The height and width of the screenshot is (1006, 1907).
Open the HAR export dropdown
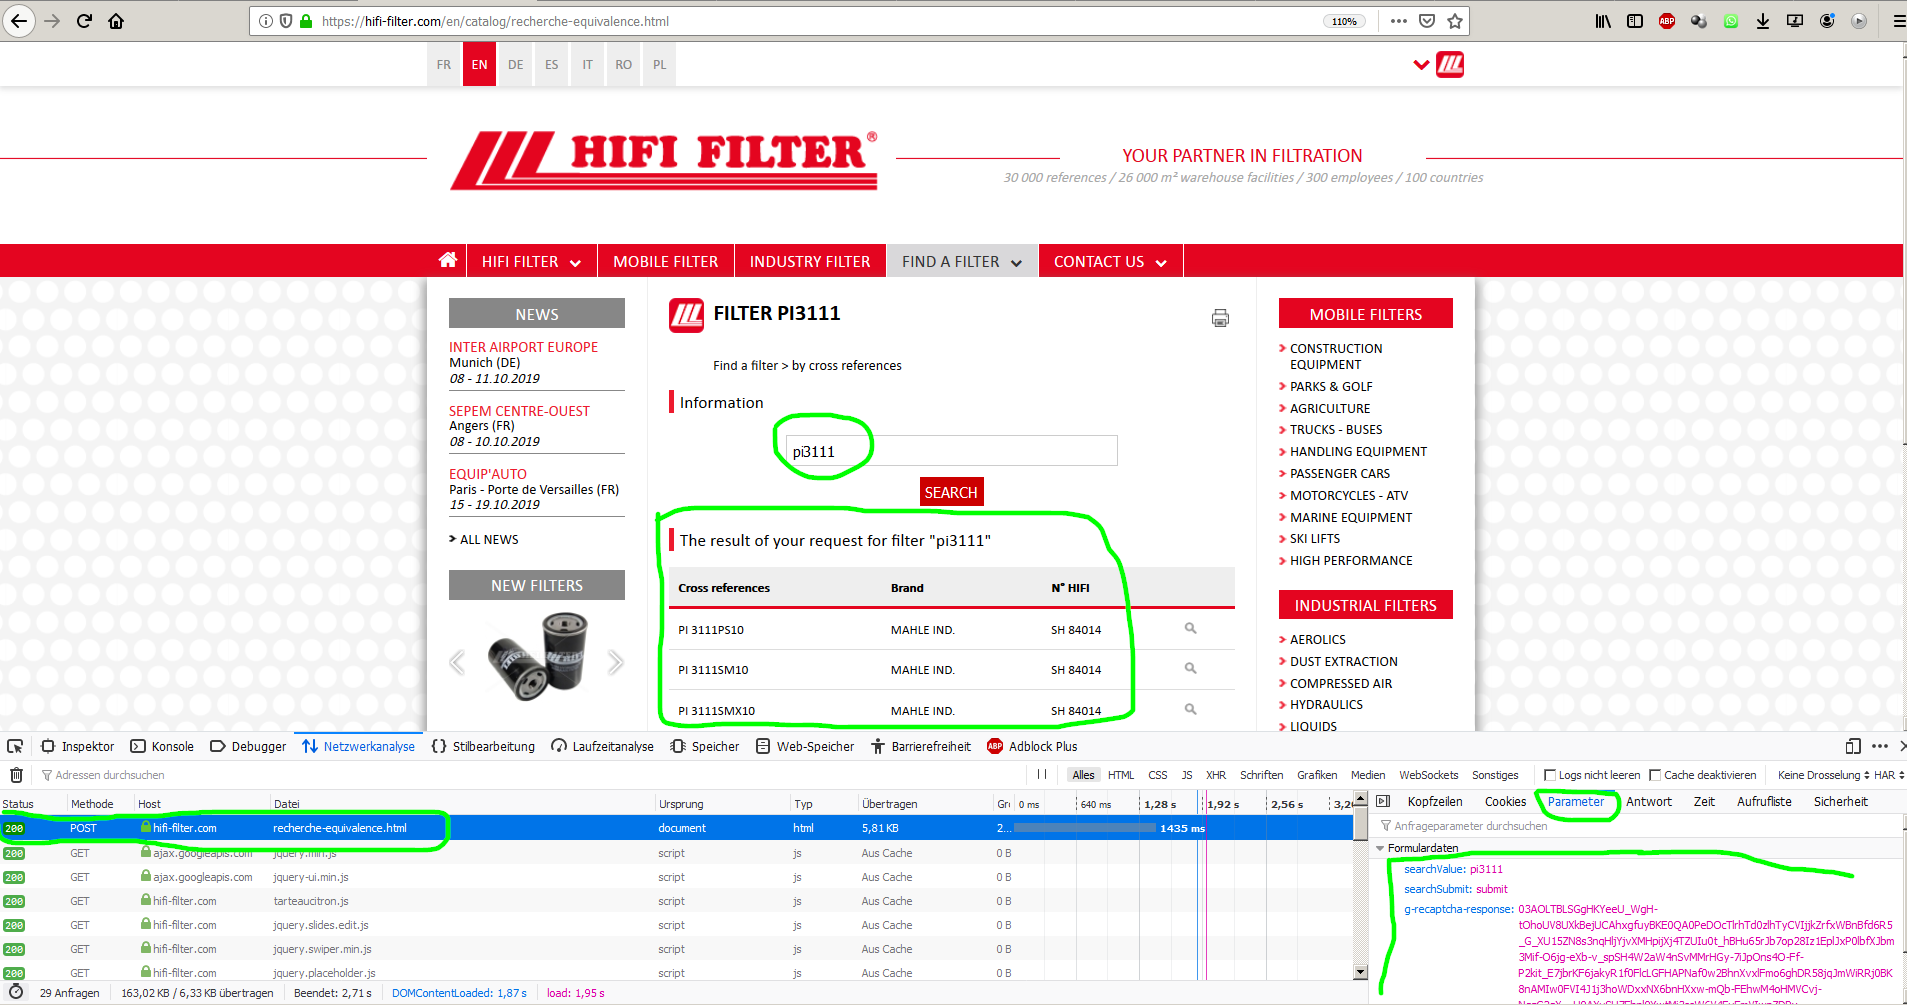point(1889,775)
